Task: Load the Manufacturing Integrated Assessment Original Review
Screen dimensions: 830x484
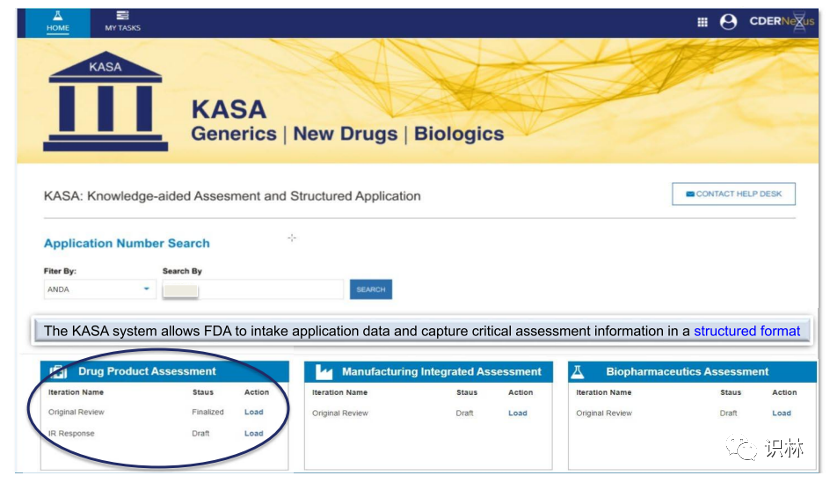Action: click(x=517, y=413)
